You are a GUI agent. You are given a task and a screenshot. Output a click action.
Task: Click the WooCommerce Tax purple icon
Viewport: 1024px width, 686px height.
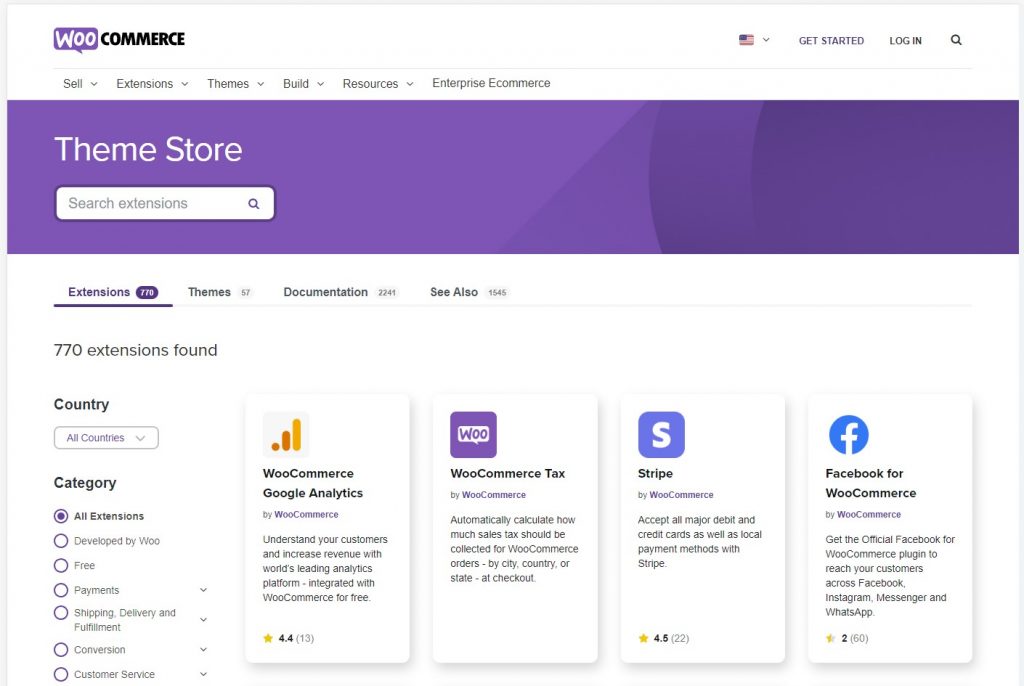point(473,435)
